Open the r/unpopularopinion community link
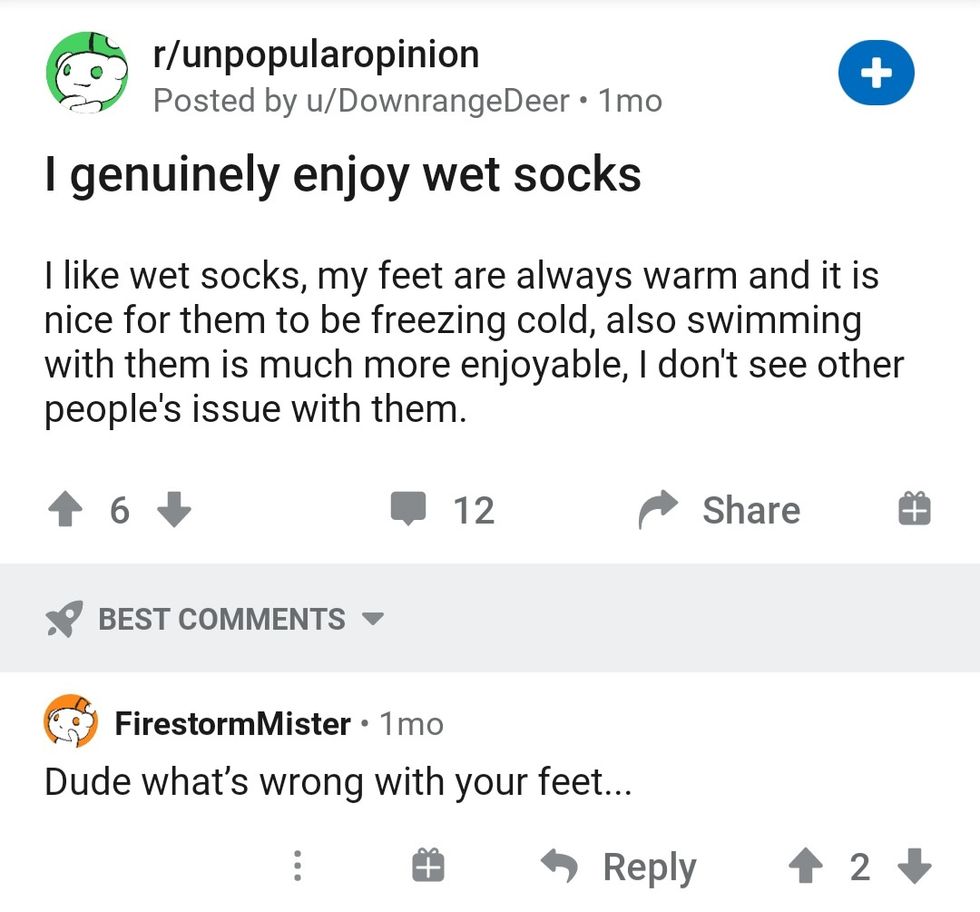The image size is (980, 912). pyautogui.click(x=316, y=55)
